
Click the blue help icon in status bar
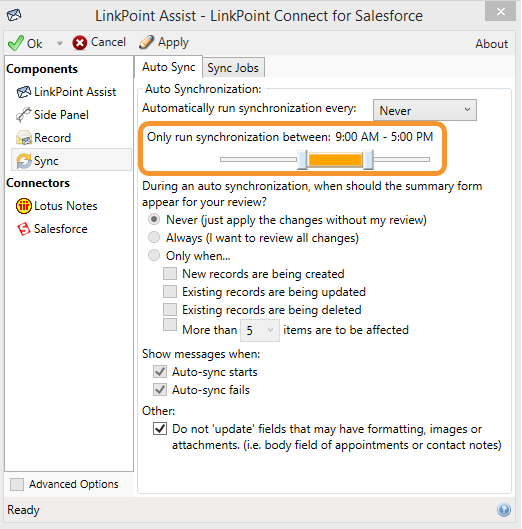click(x=504, y=509)
